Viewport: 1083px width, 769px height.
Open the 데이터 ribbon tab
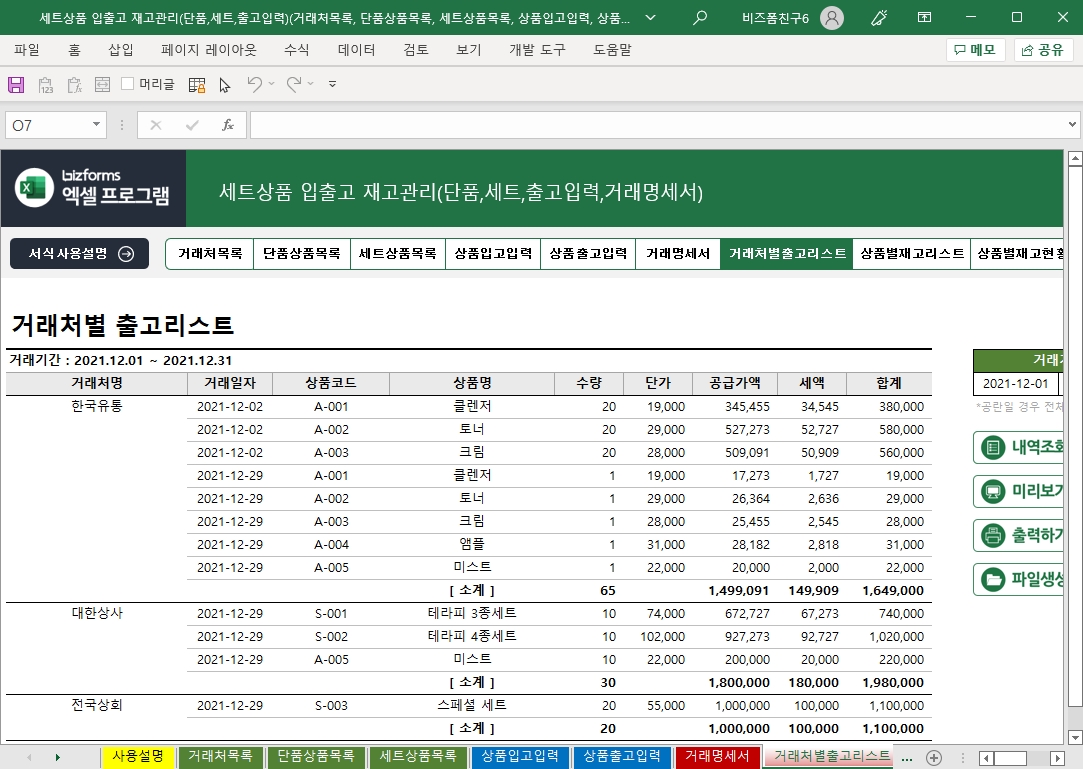[x=356, y=49]
